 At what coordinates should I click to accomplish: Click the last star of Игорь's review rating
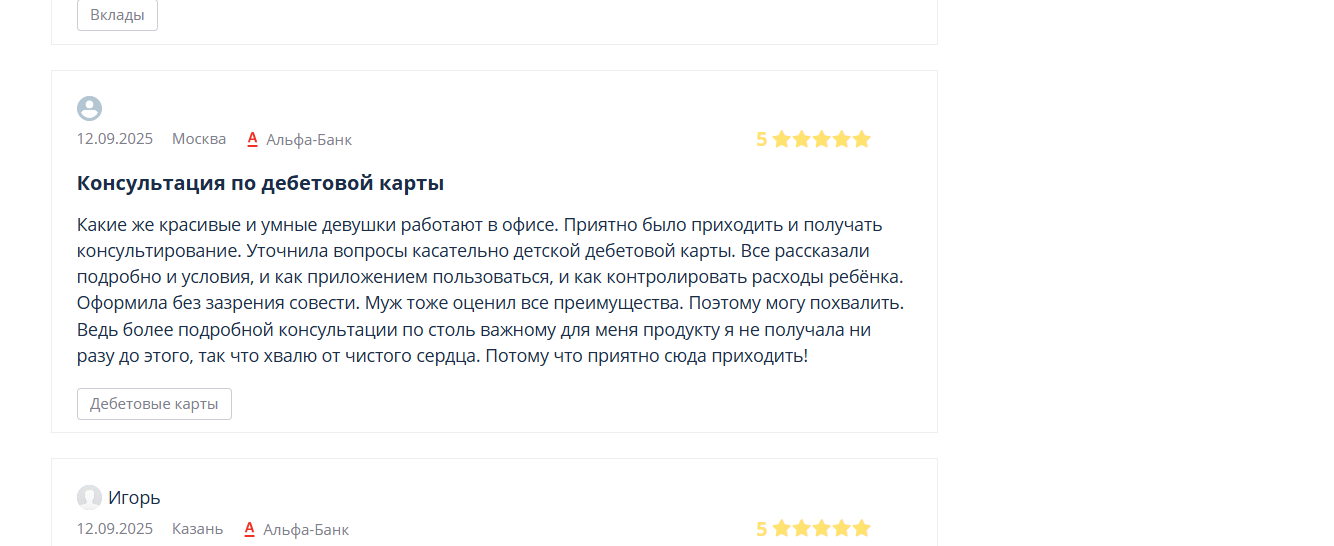[x=861, y=528]
